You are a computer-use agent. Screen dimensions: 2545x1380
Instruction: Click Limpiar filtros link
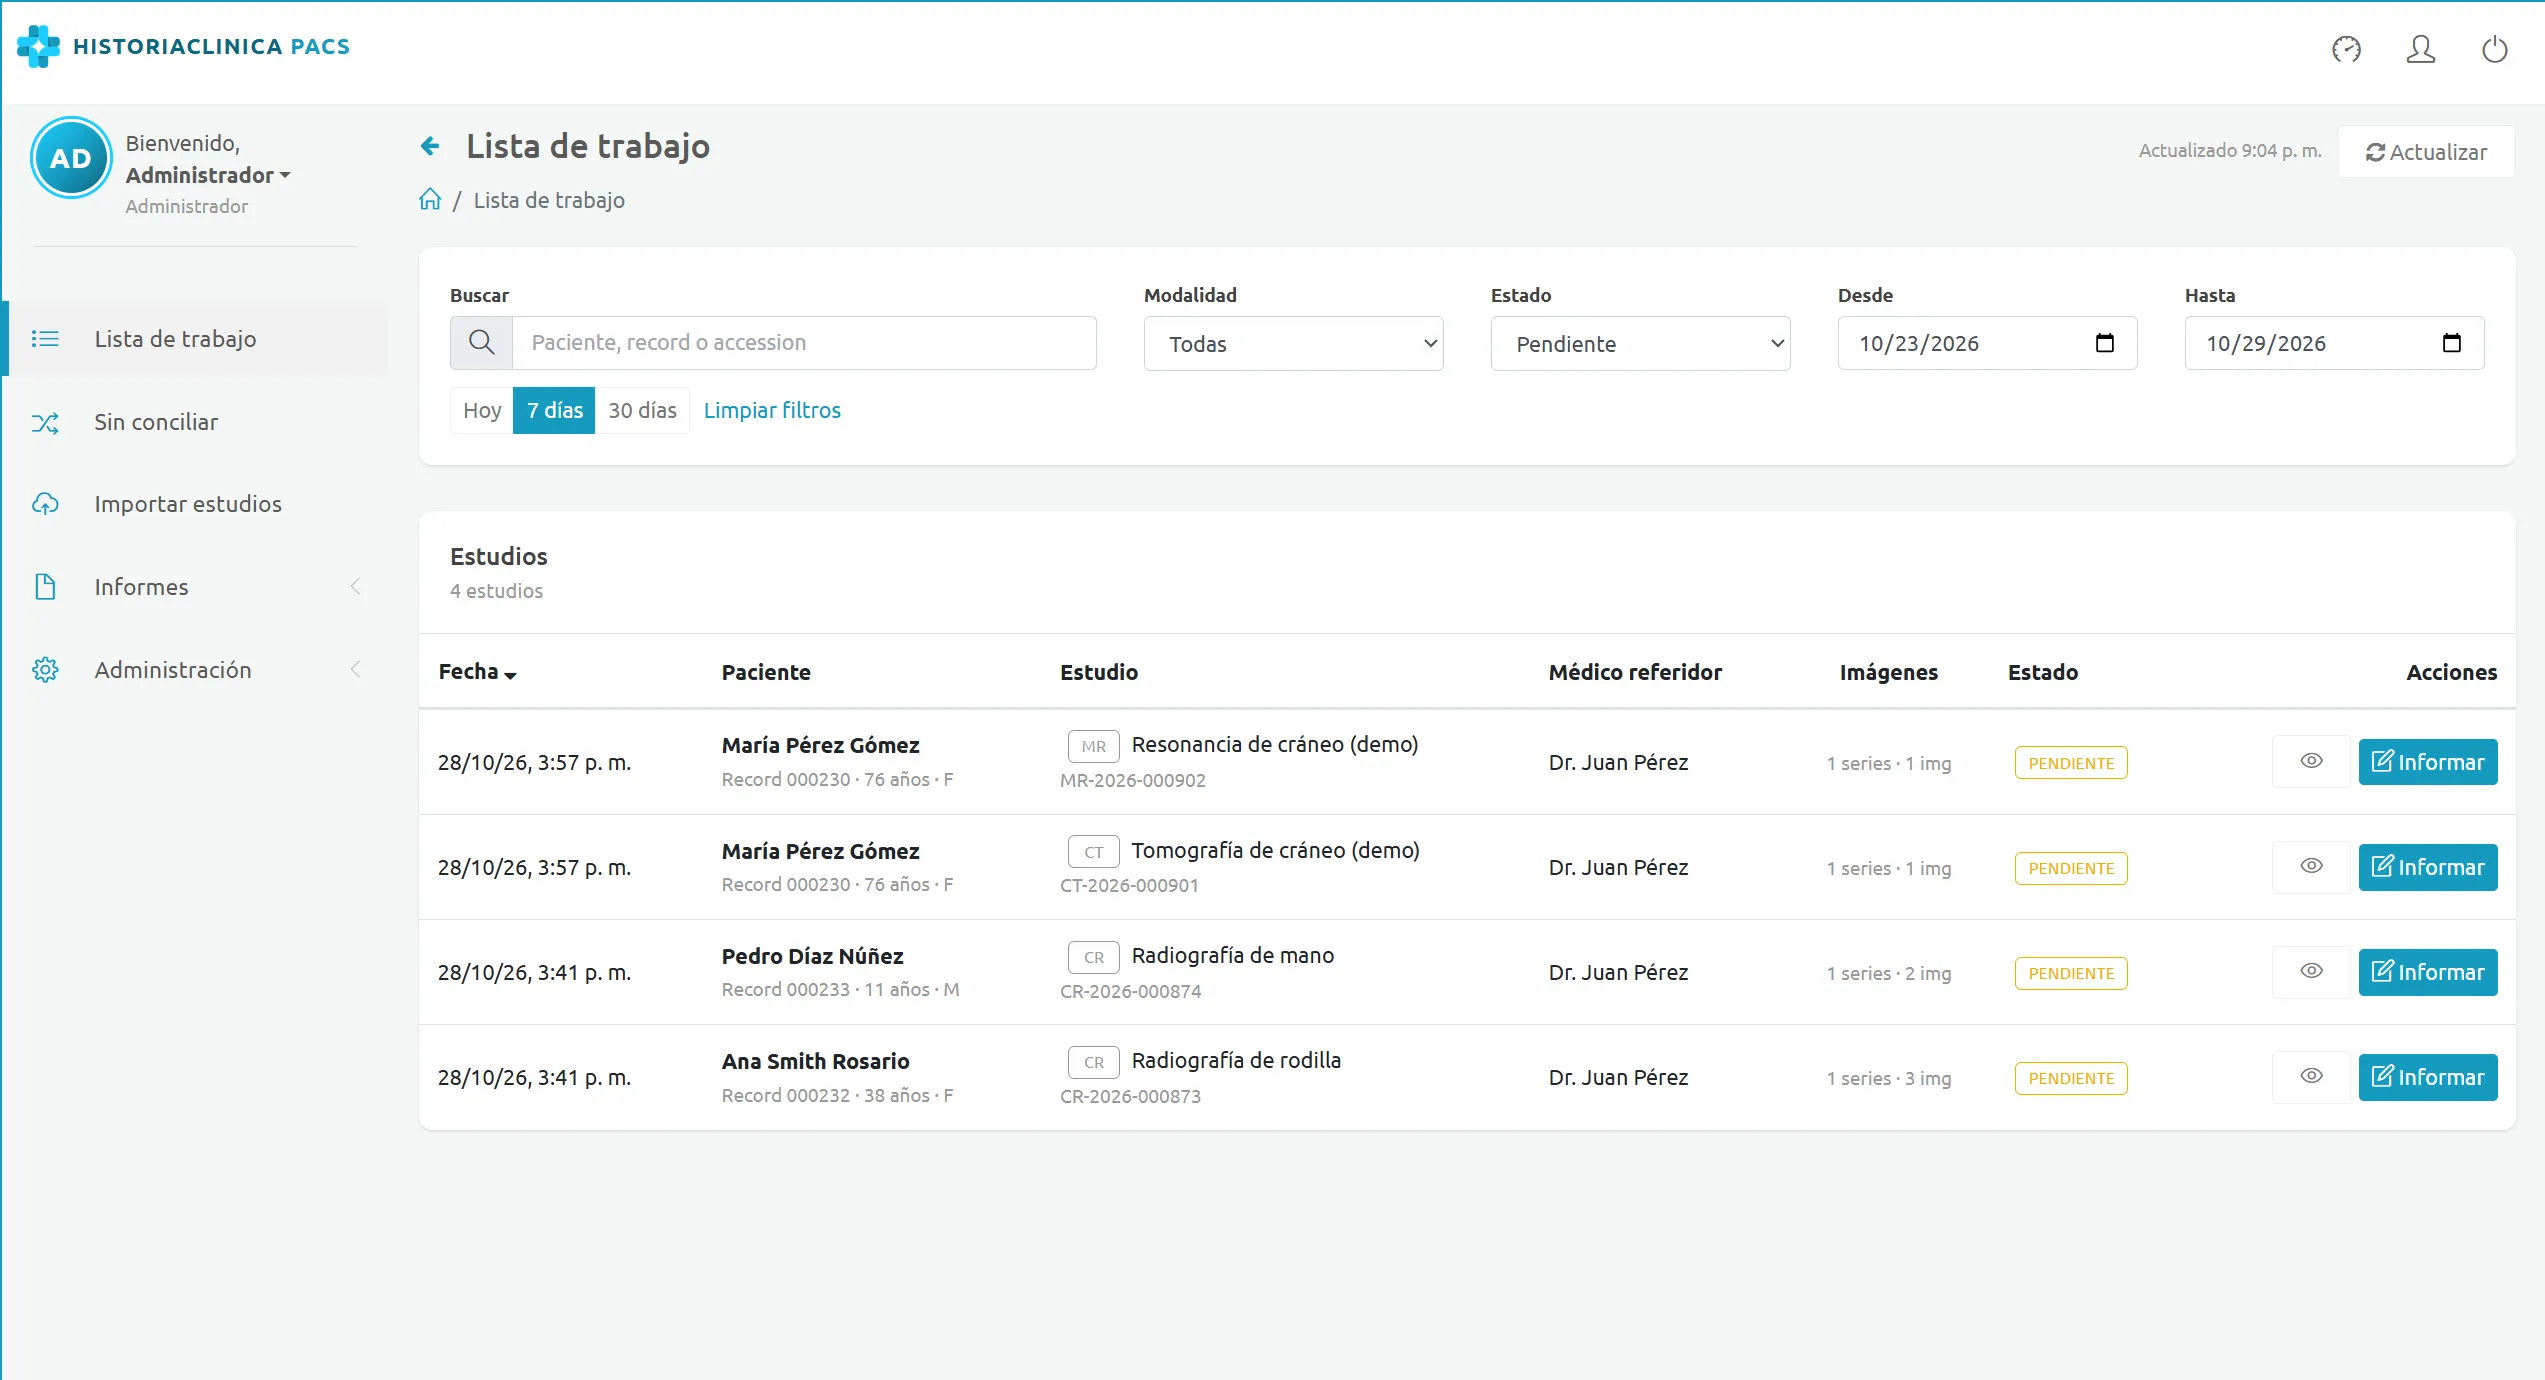pos(772,410)
